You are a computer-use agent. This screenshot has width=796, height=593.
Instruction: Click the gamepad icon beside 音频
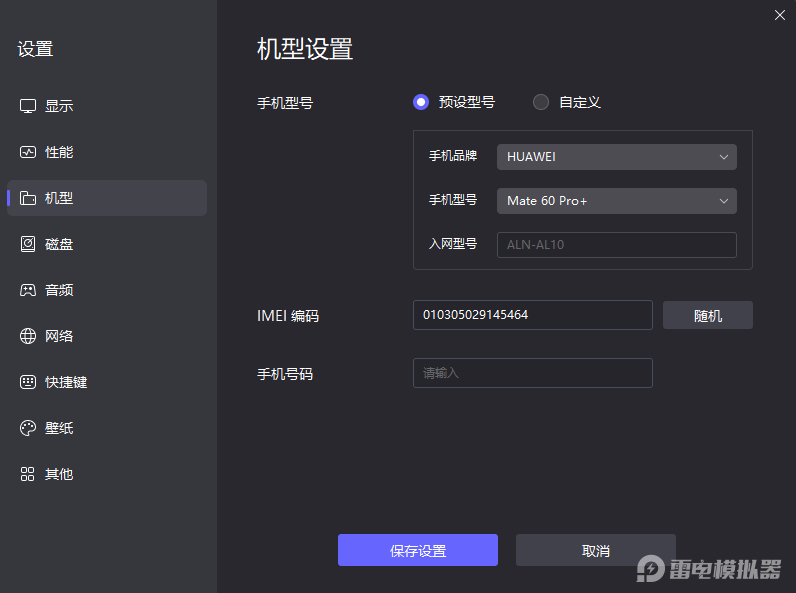coord(28,290)
